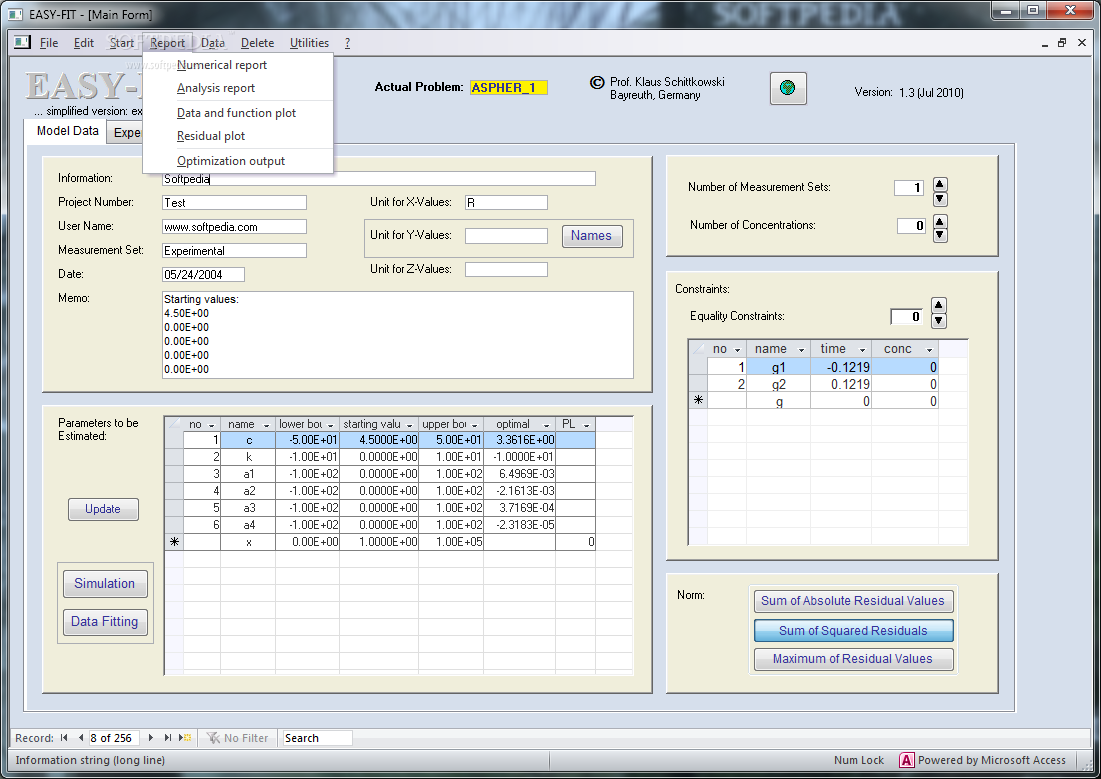Go to next record arrow

pyautogui.click(x=150, y=738)
